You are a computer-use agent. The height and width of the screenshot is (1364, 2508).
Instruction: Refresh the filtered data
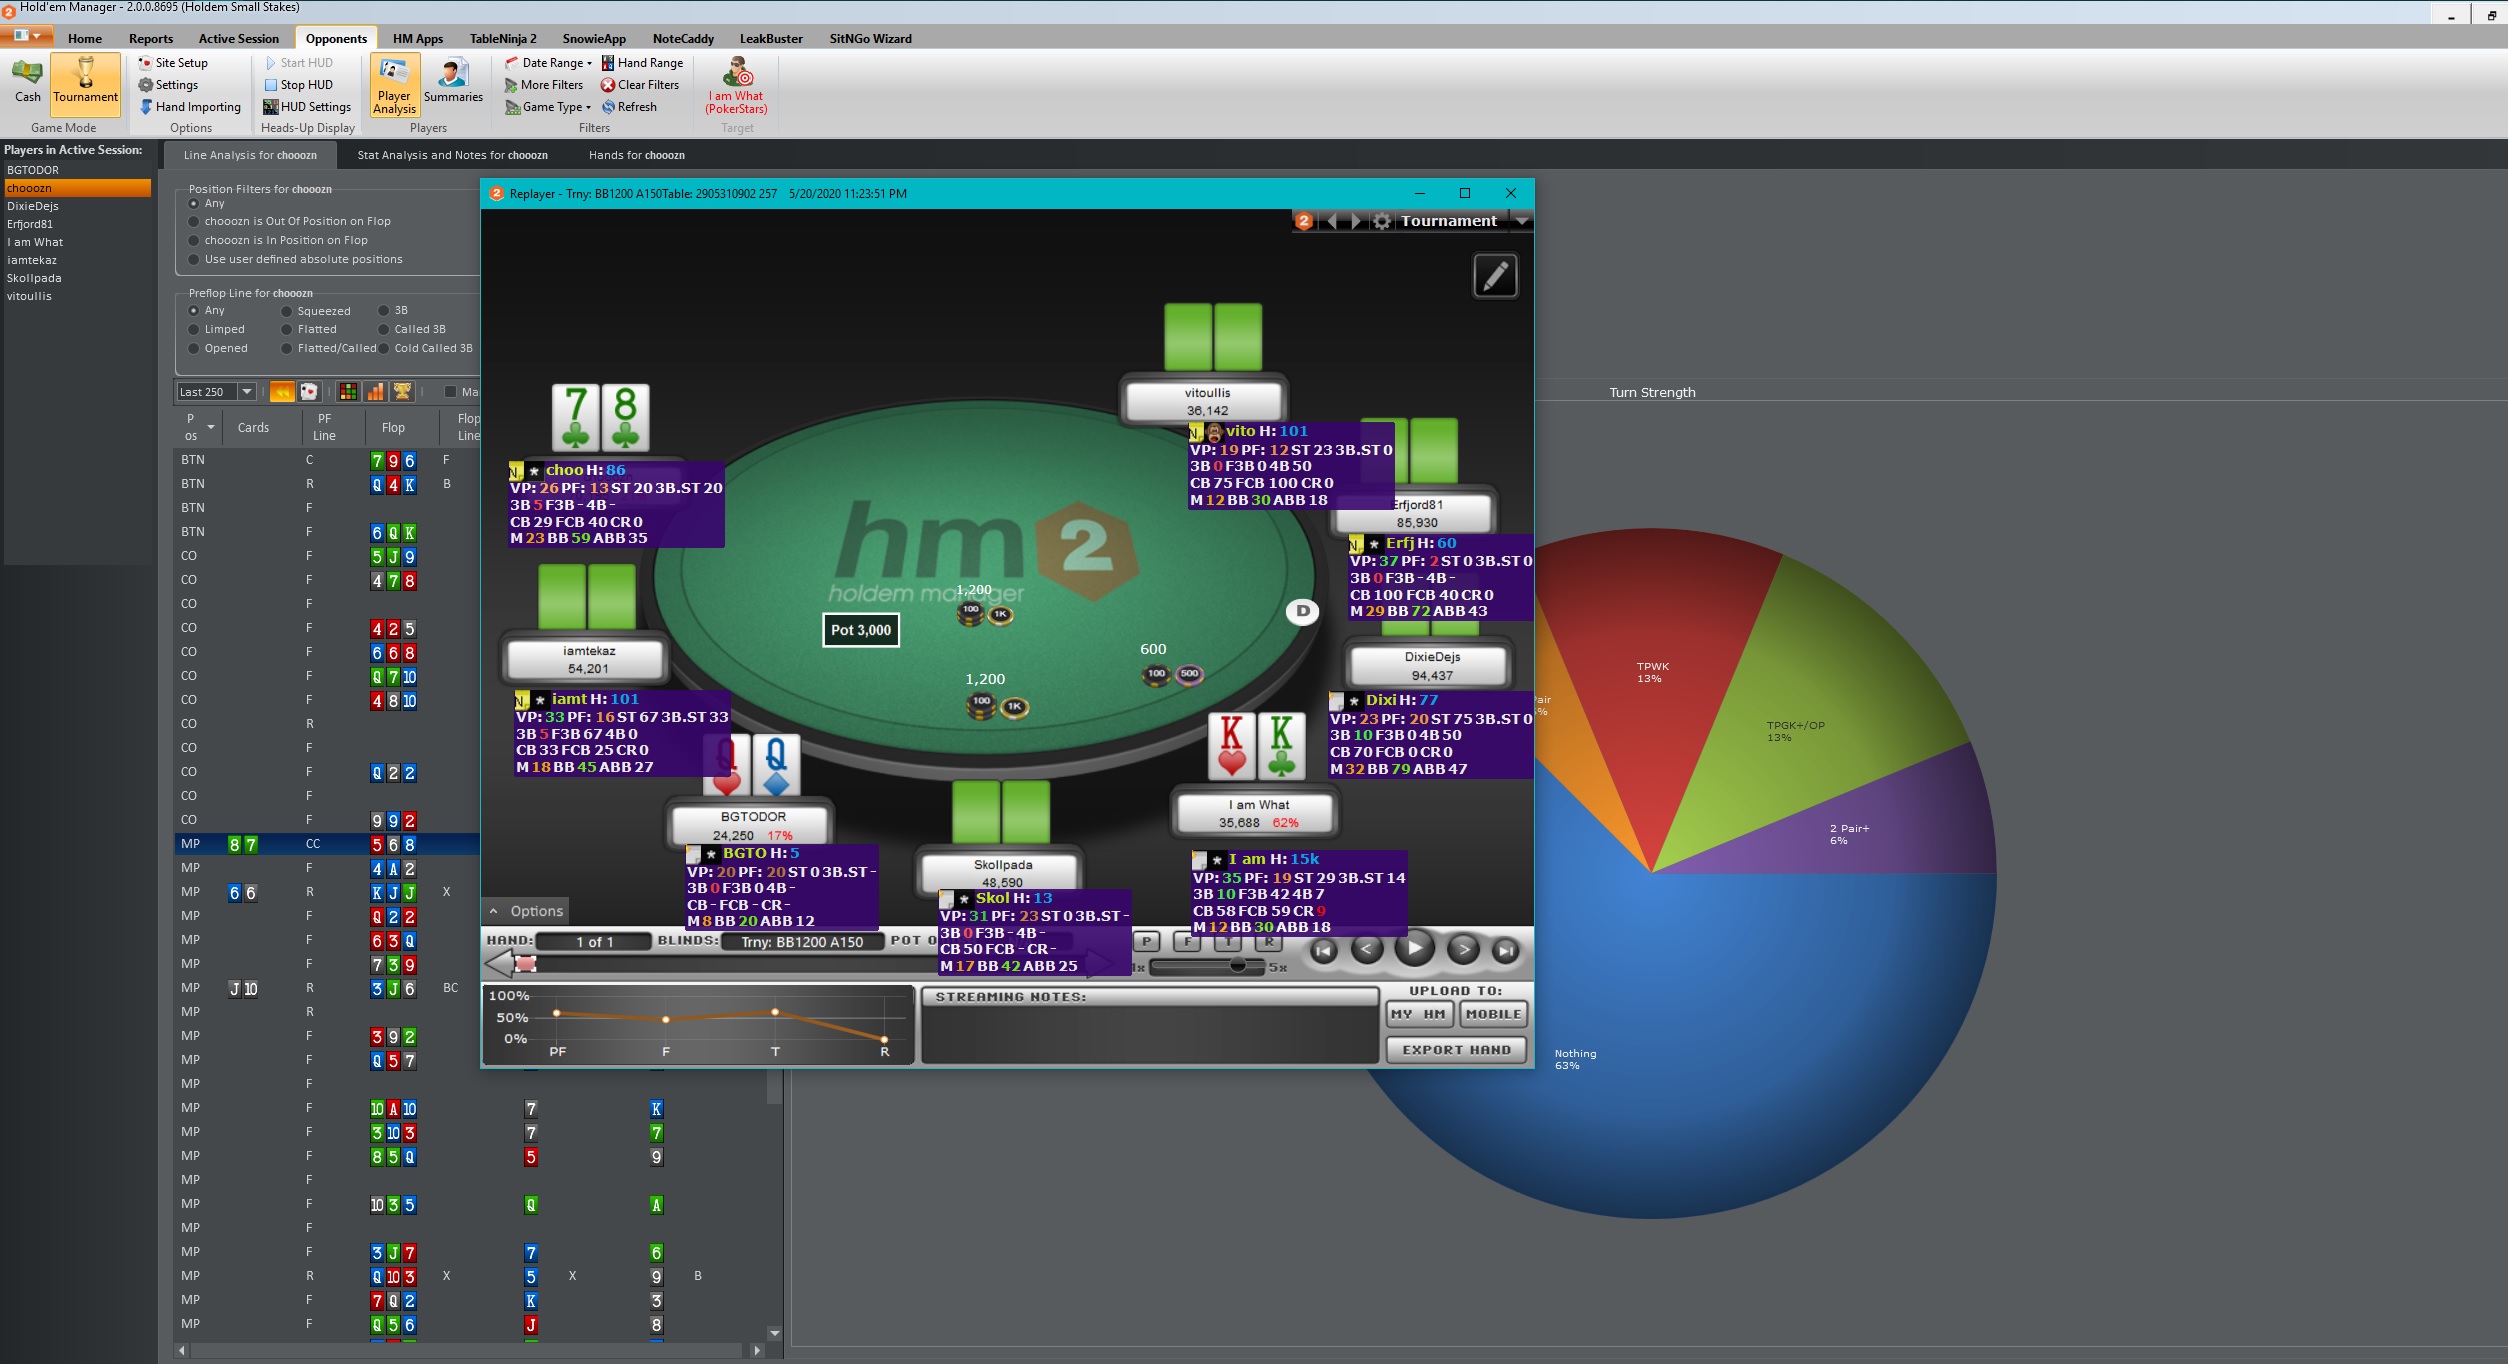629,107
